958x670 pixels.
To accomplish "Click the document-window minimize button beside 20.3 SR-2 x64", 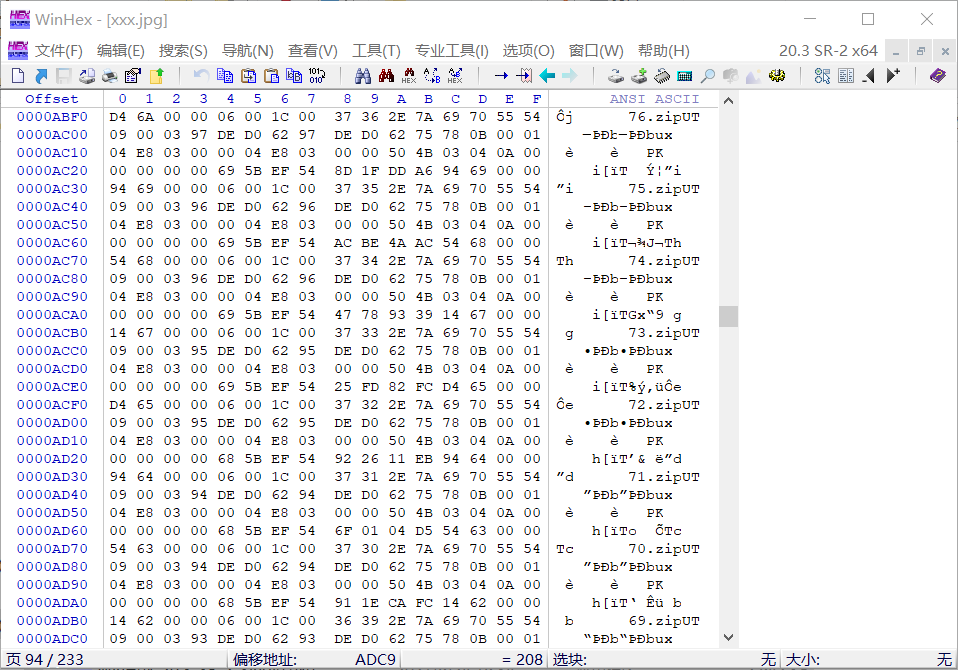I will pos(896,52).
